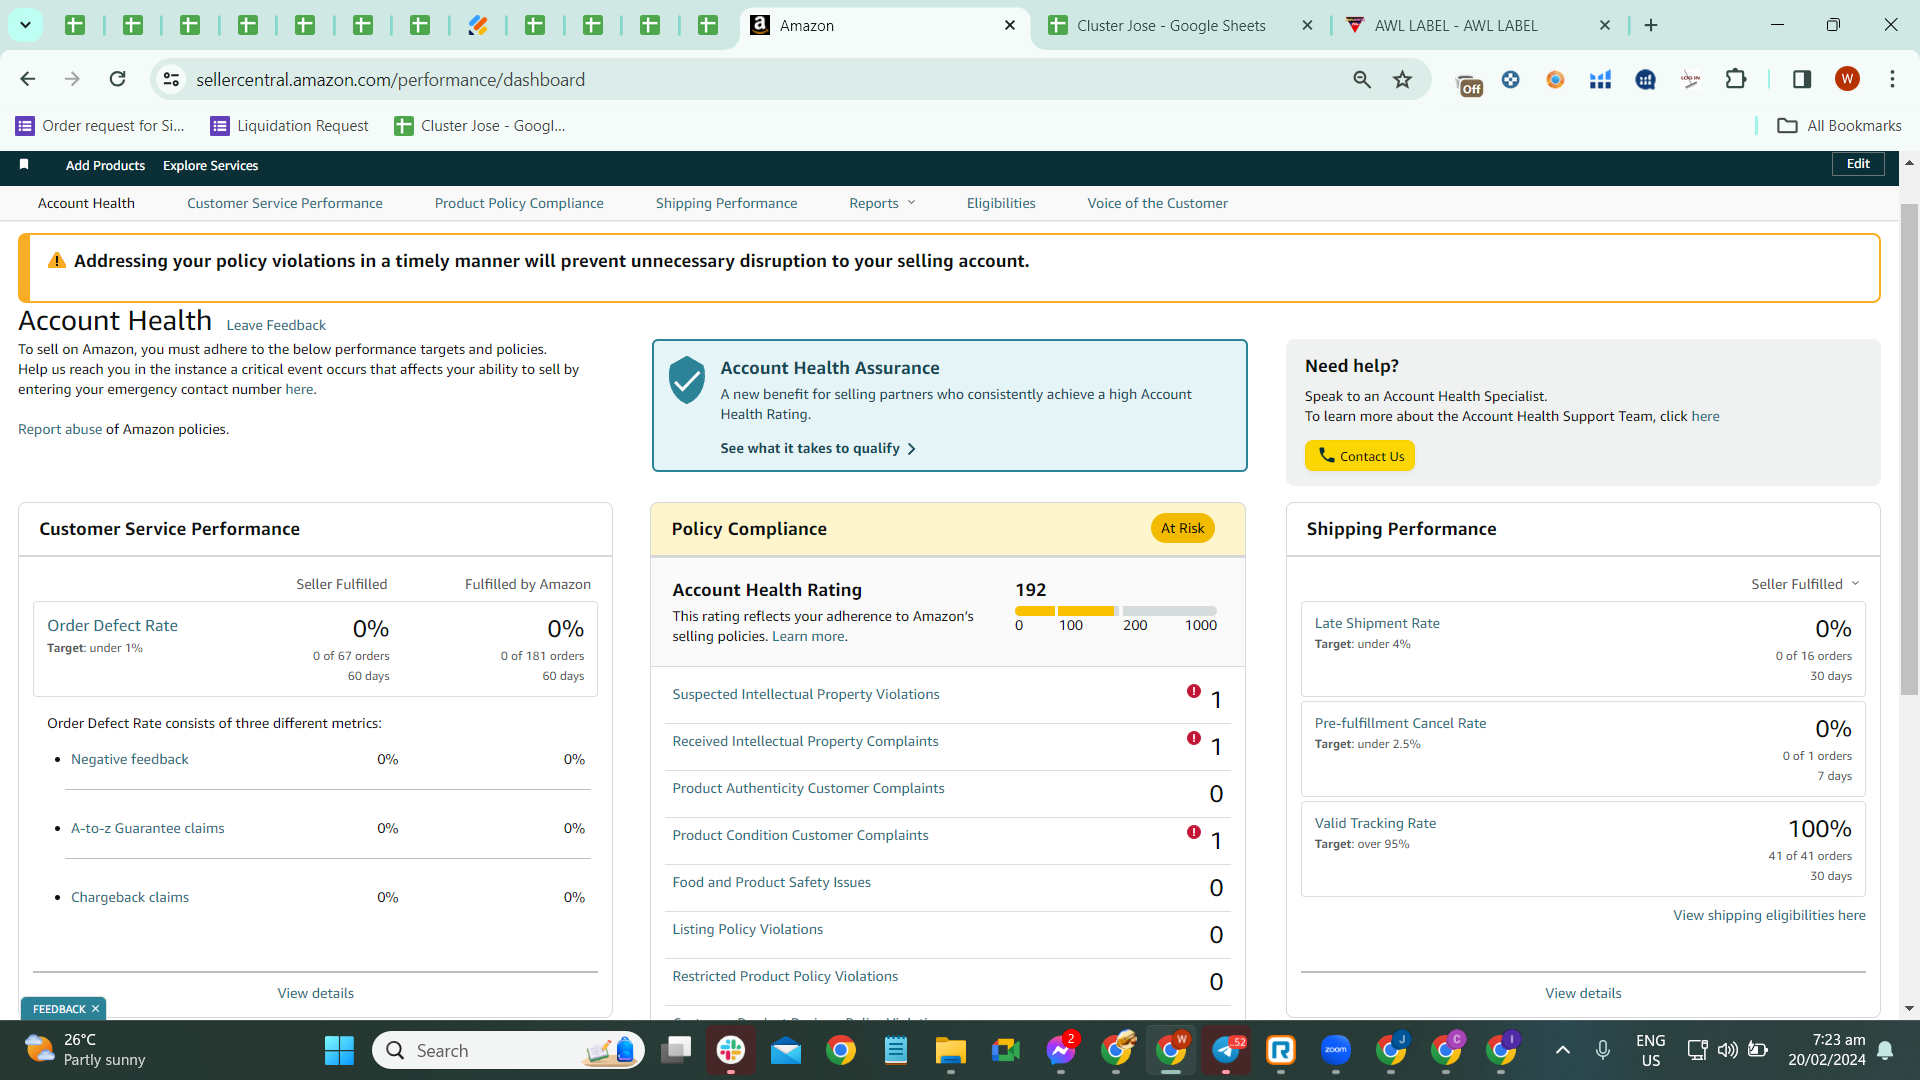Open the browser extensions puzzle icon
Viewport: 1920px width, 1080px height.
pyautogui.click(x=1736, y=79)
